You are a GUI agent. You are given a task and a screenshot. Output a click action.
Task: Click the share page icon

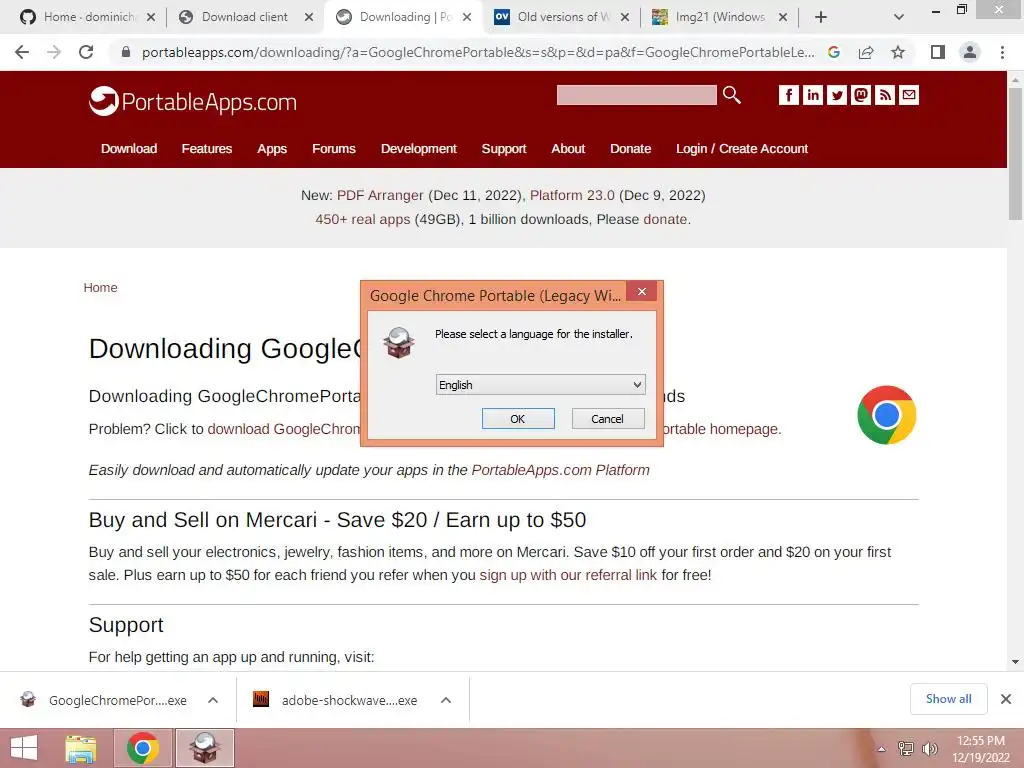[866, 52]
